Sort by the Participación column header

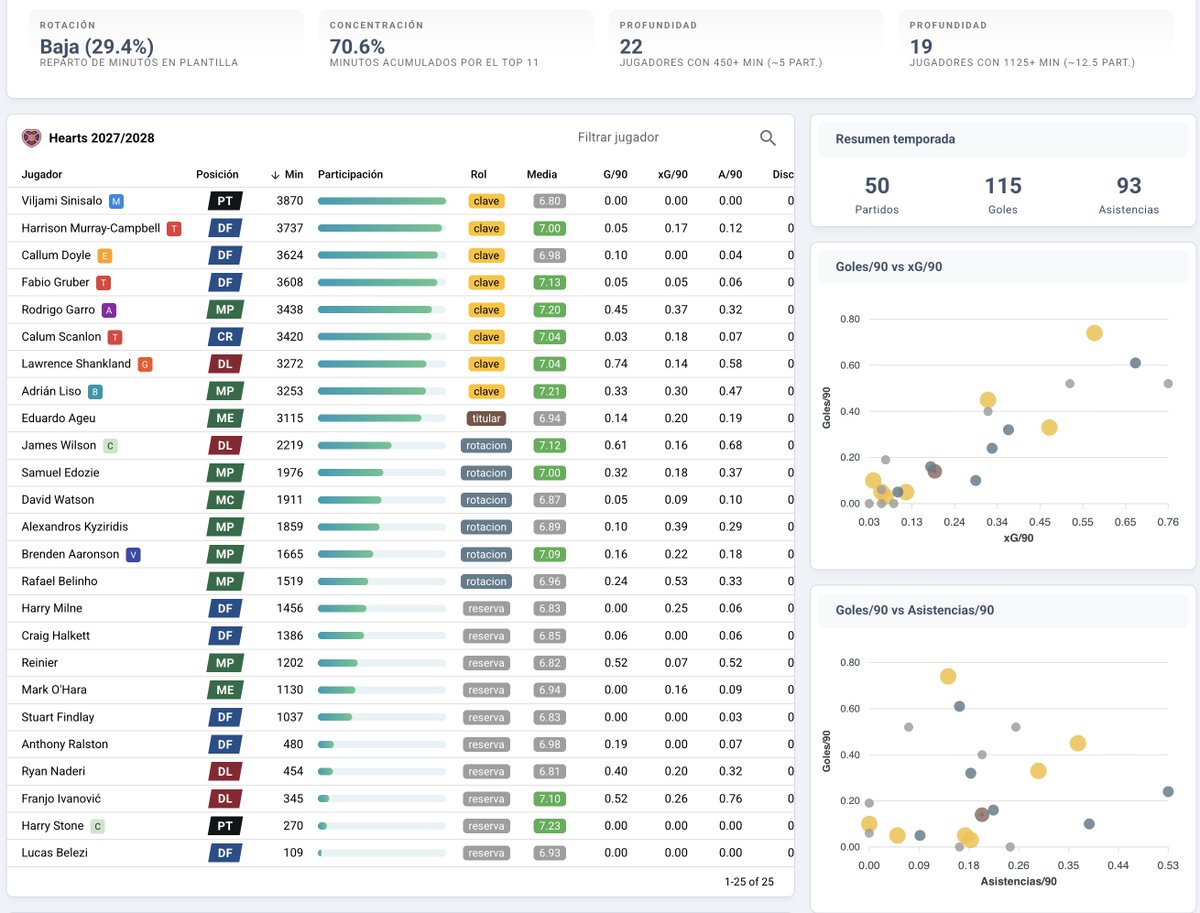click(350, 174)
